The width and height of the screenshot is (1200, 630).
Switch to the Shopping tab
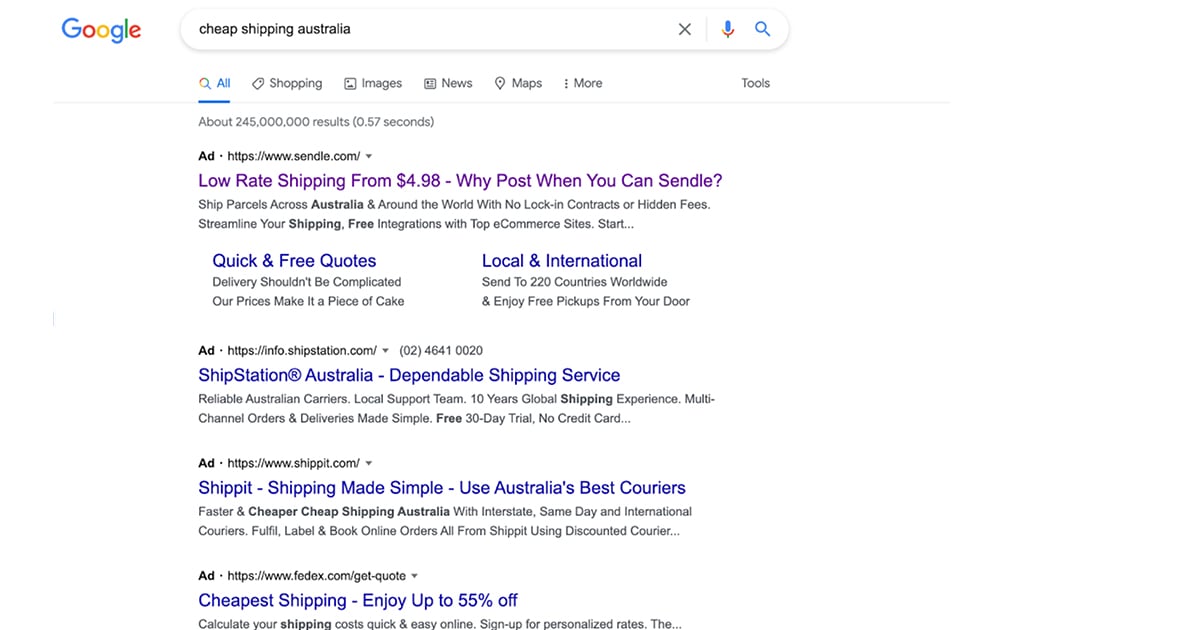(287, 84)
